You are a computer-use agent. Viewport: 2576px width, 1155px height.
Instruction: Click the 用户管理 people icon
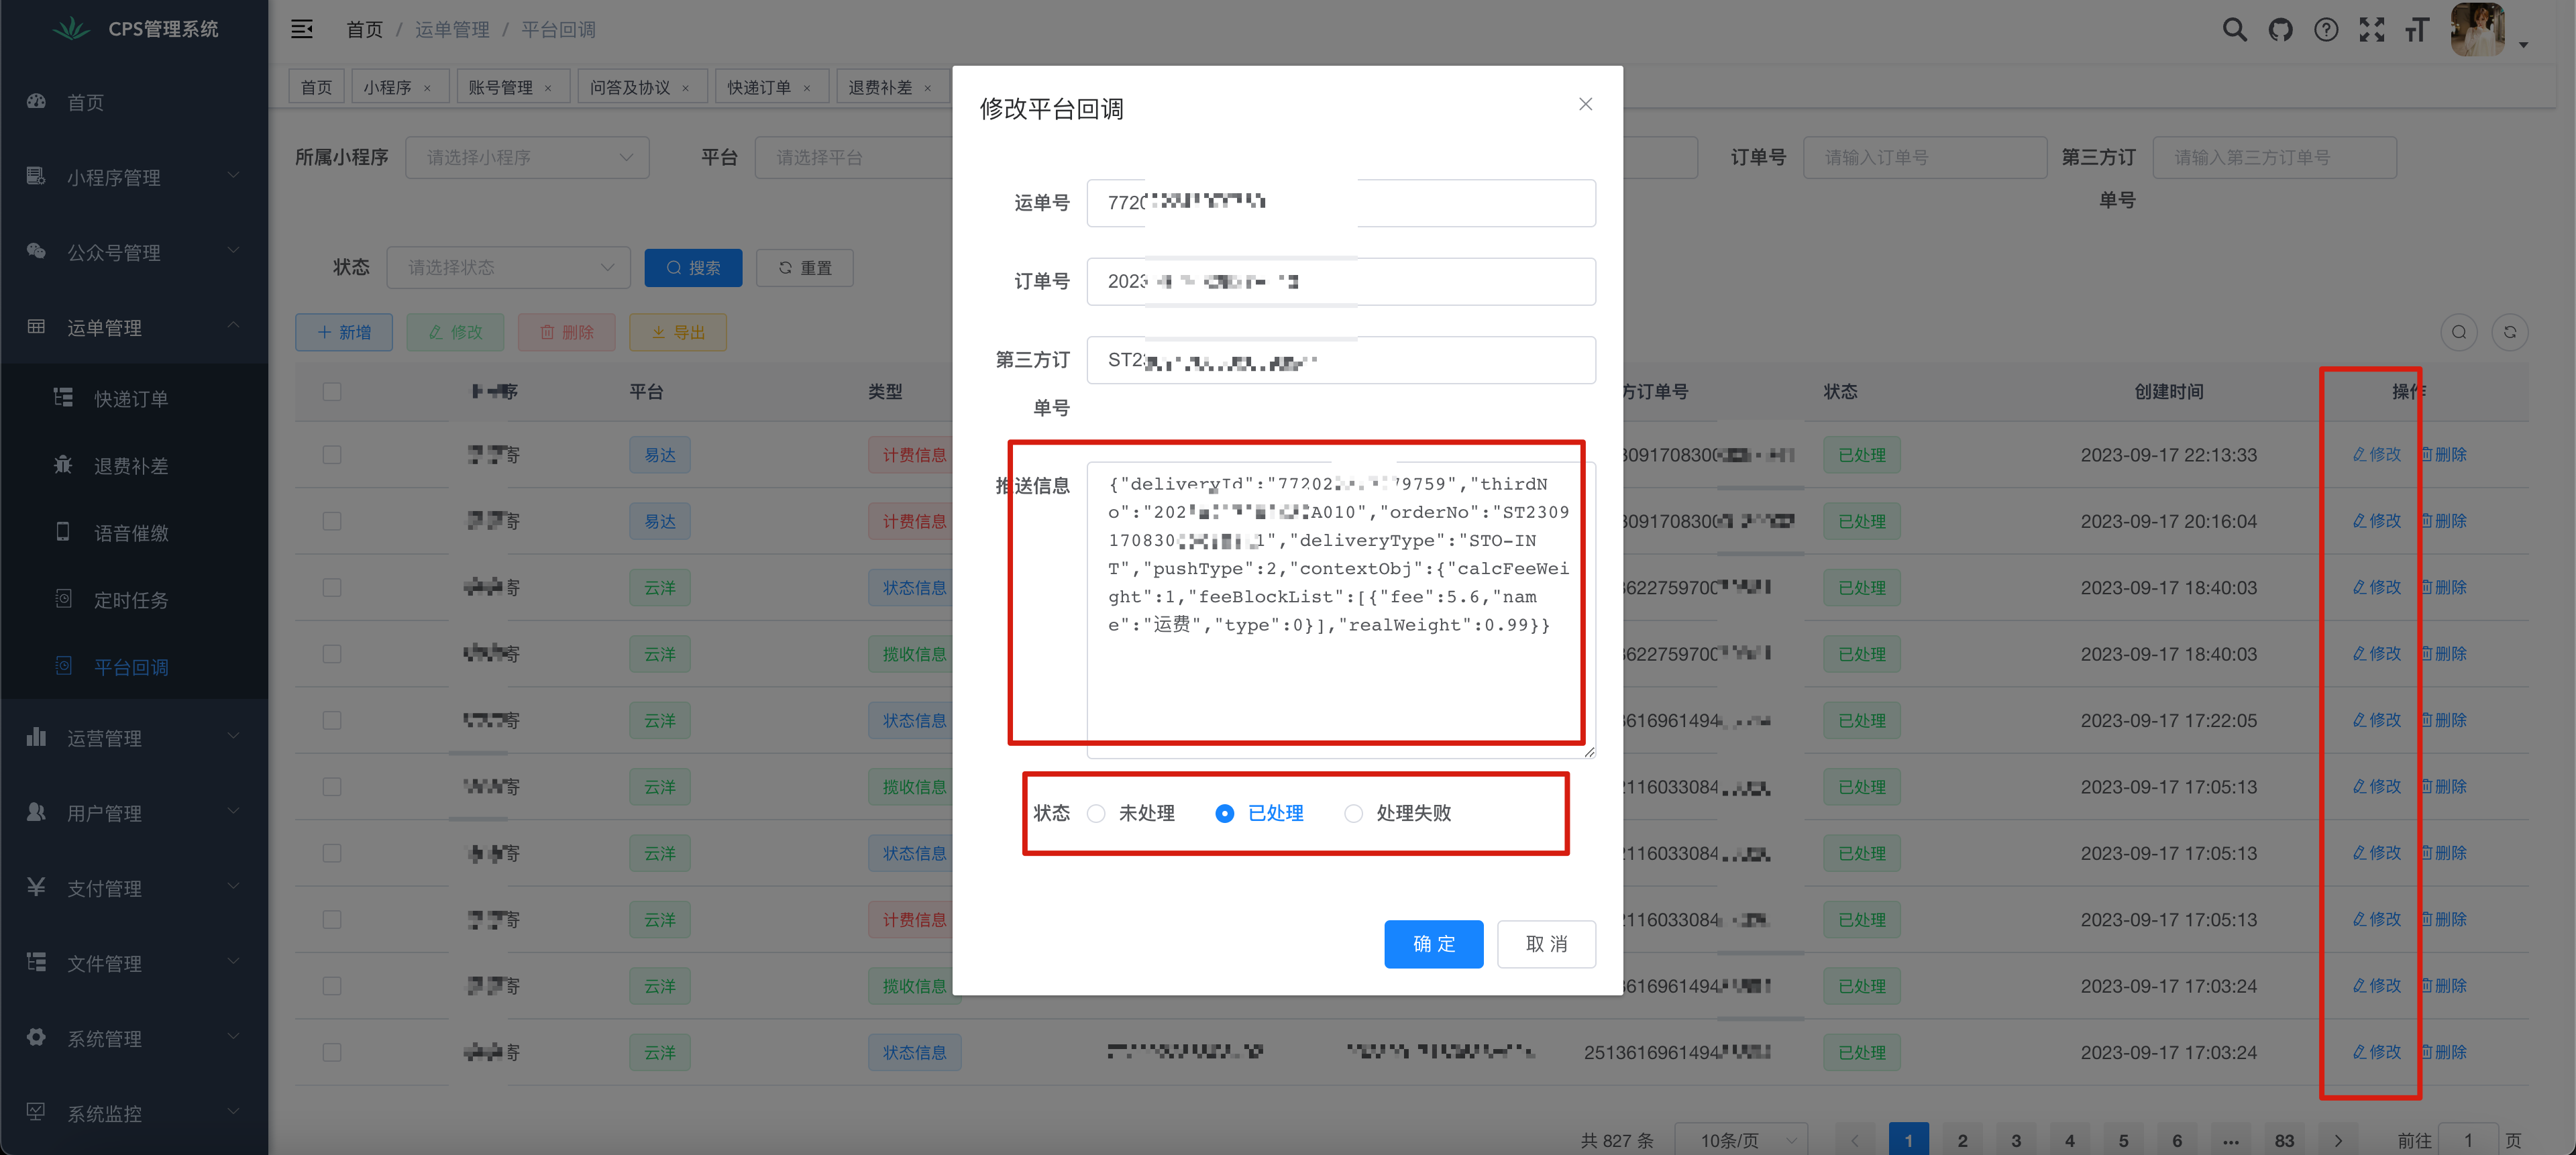36,811
